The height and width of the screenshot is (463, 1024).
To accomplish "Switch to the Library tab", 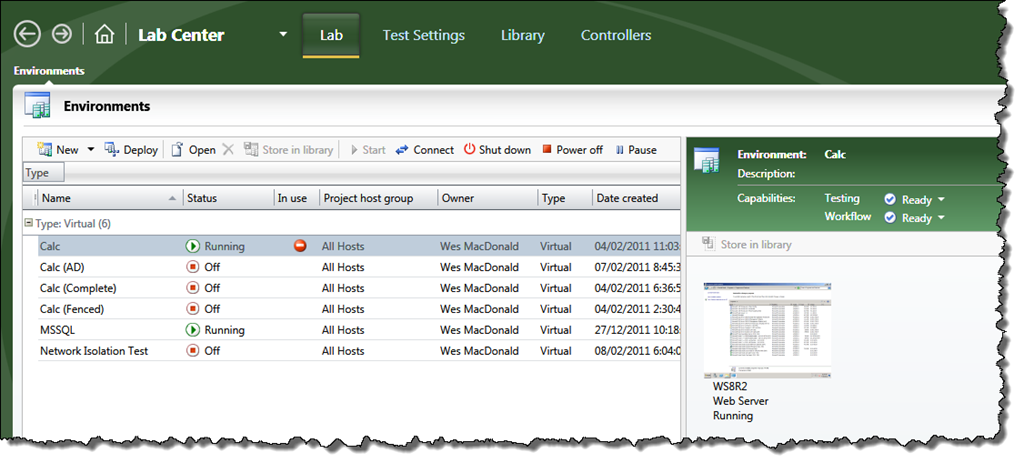I will pyautogui.click(x=522, y=35).
